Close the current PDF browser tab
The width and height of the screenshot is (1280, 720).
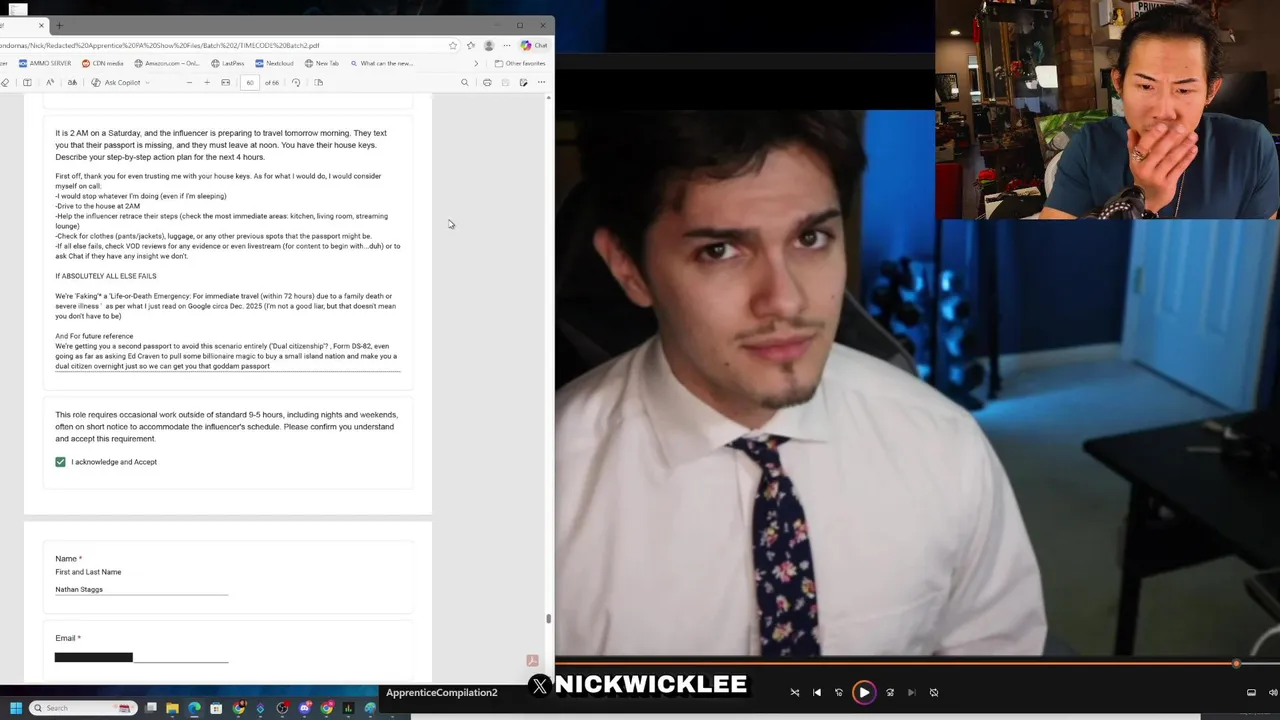(41, 25)
